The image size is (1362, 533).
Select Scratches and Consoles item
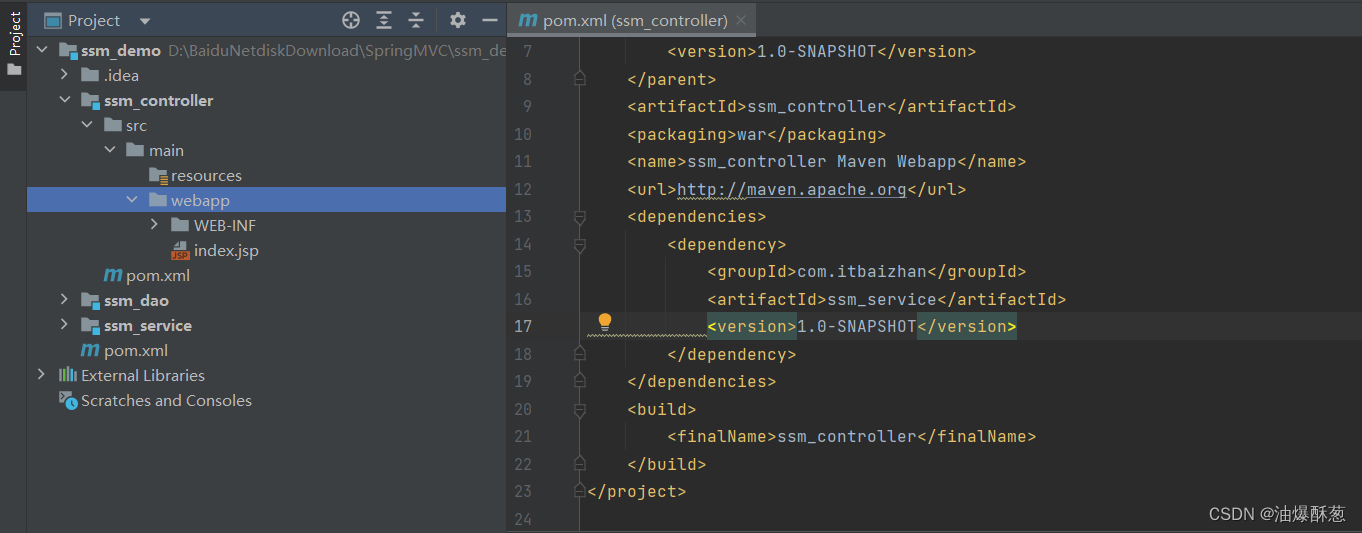[x=166, y=400]
